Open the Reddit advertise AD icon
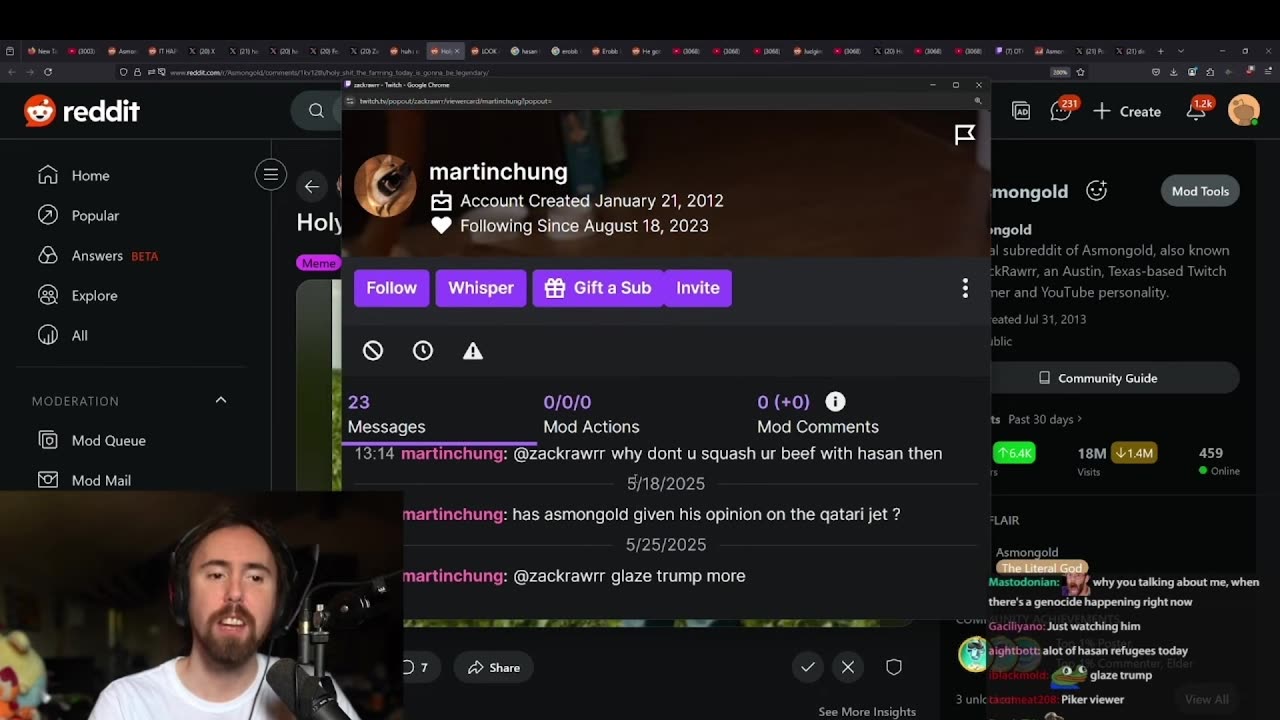 pyautogui.click(x=1021, y=111)
